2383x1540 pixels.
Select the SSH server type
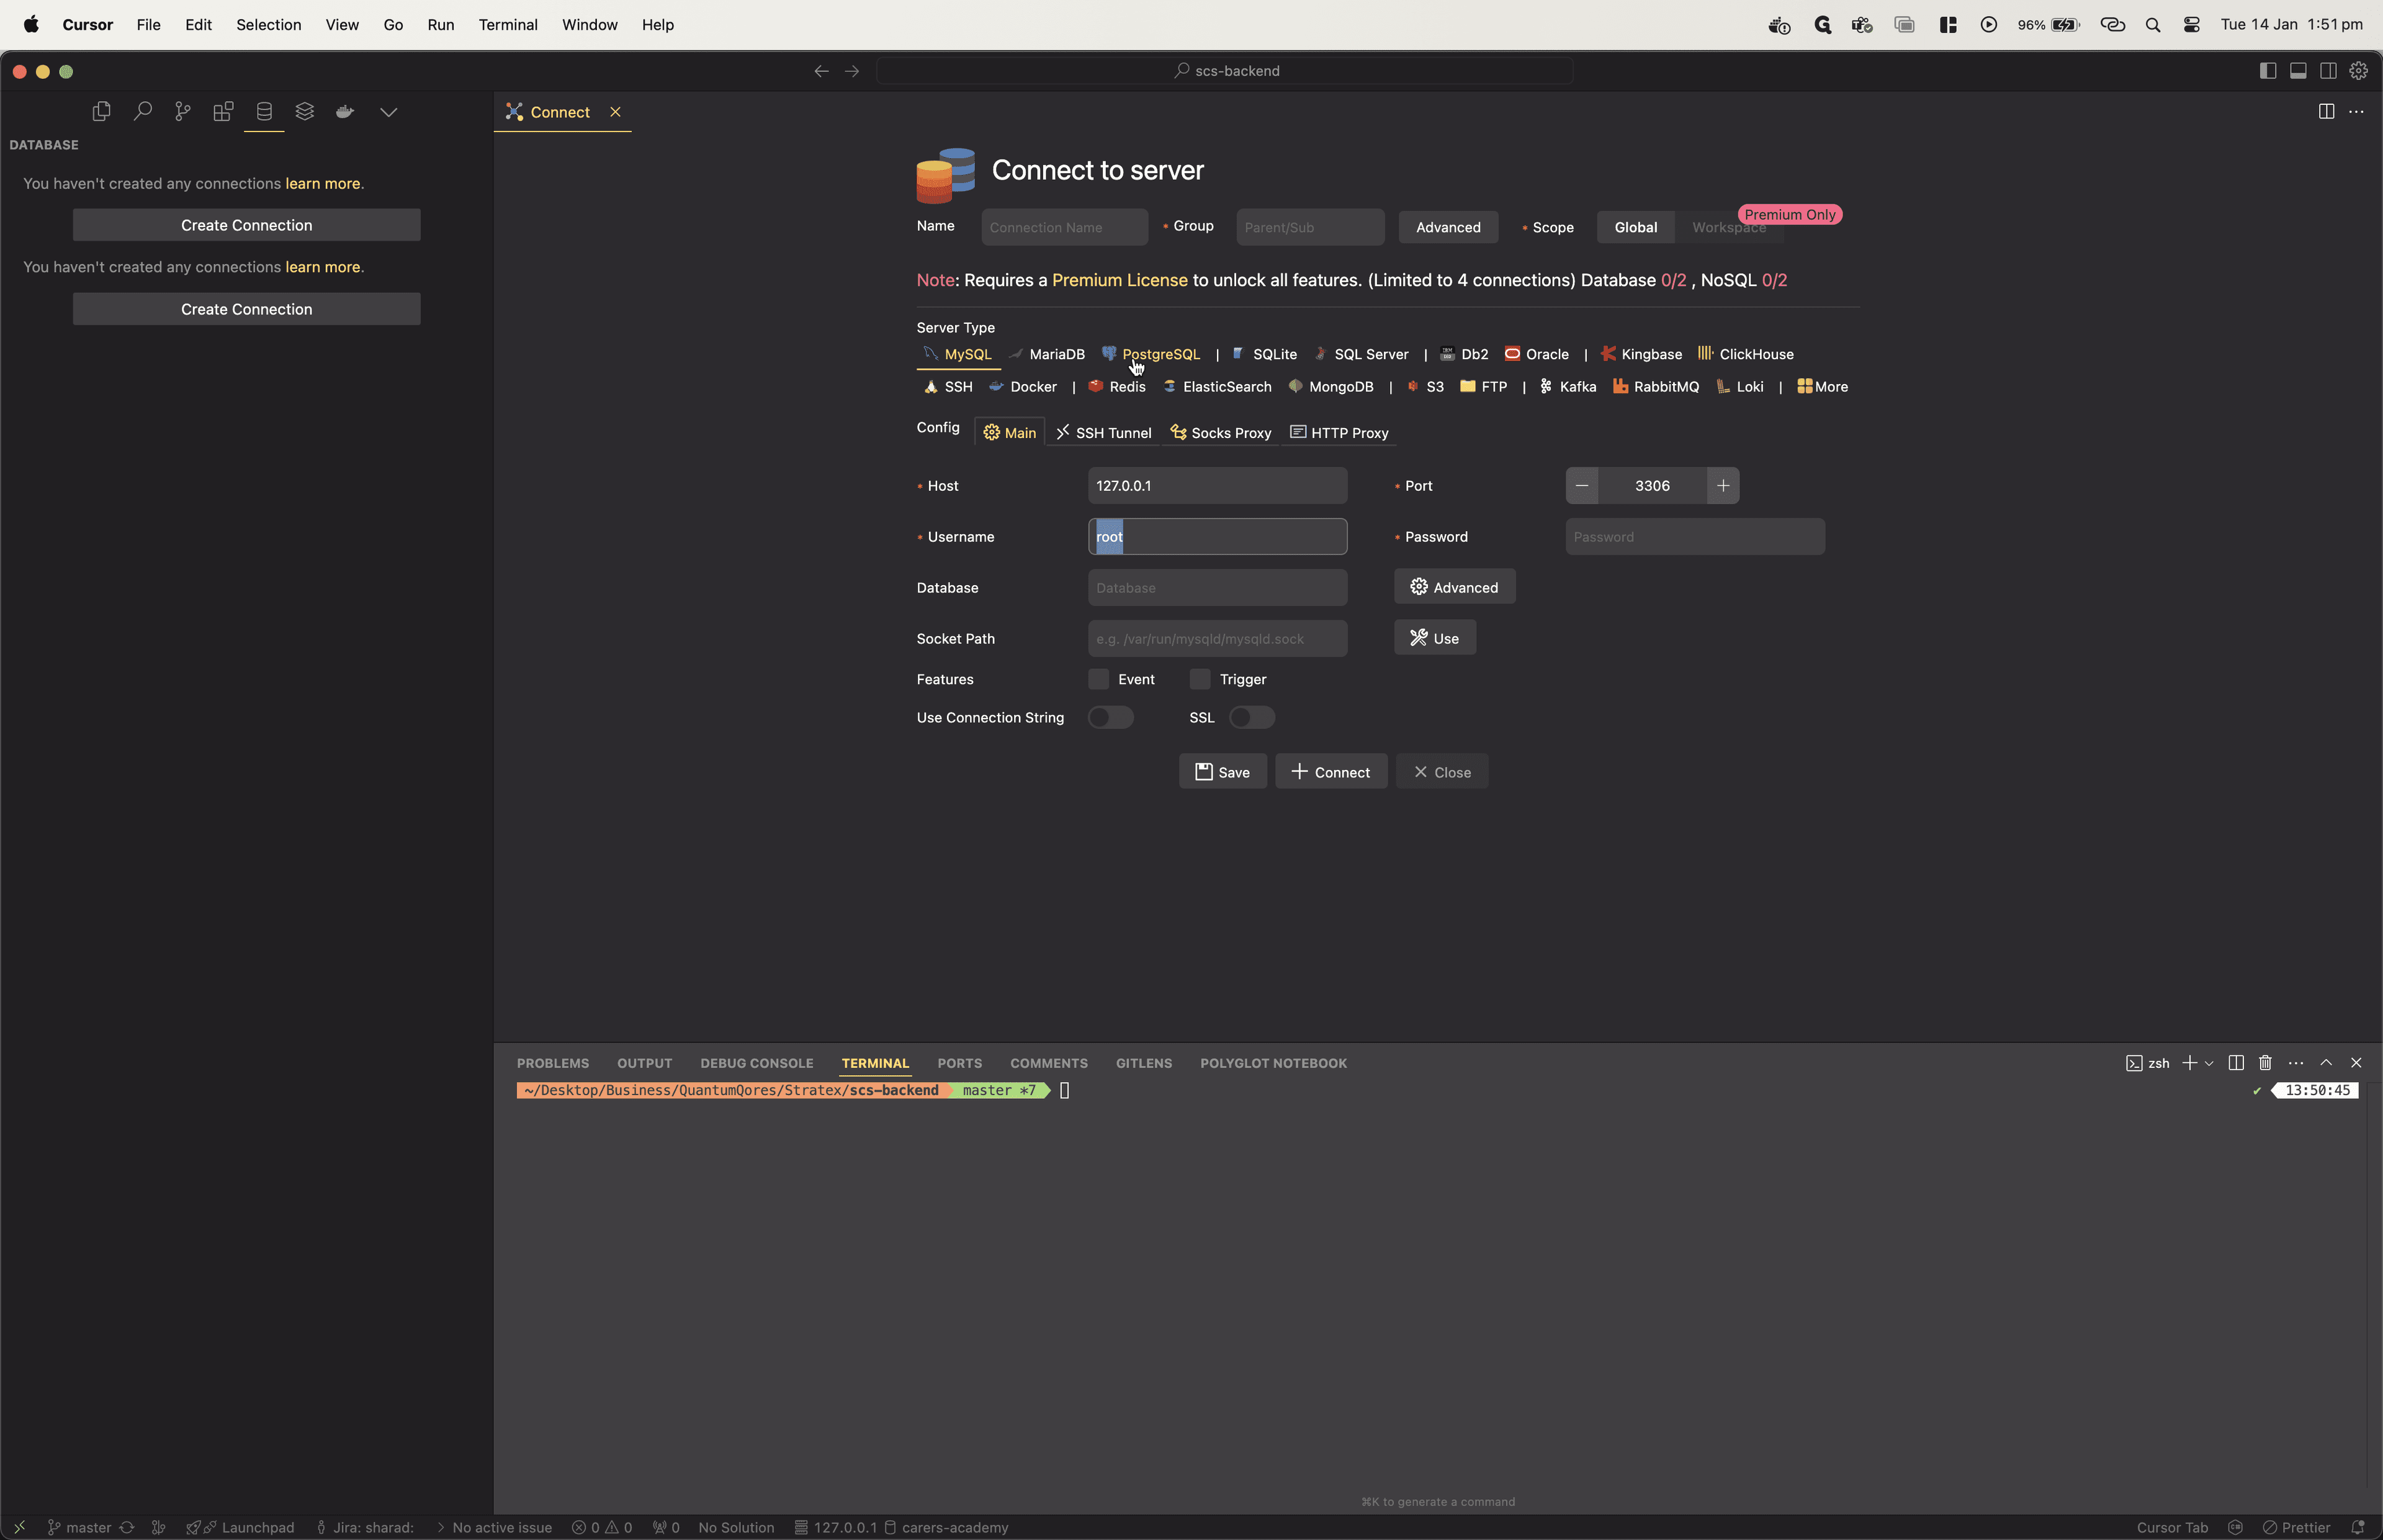tap(948, 387)
